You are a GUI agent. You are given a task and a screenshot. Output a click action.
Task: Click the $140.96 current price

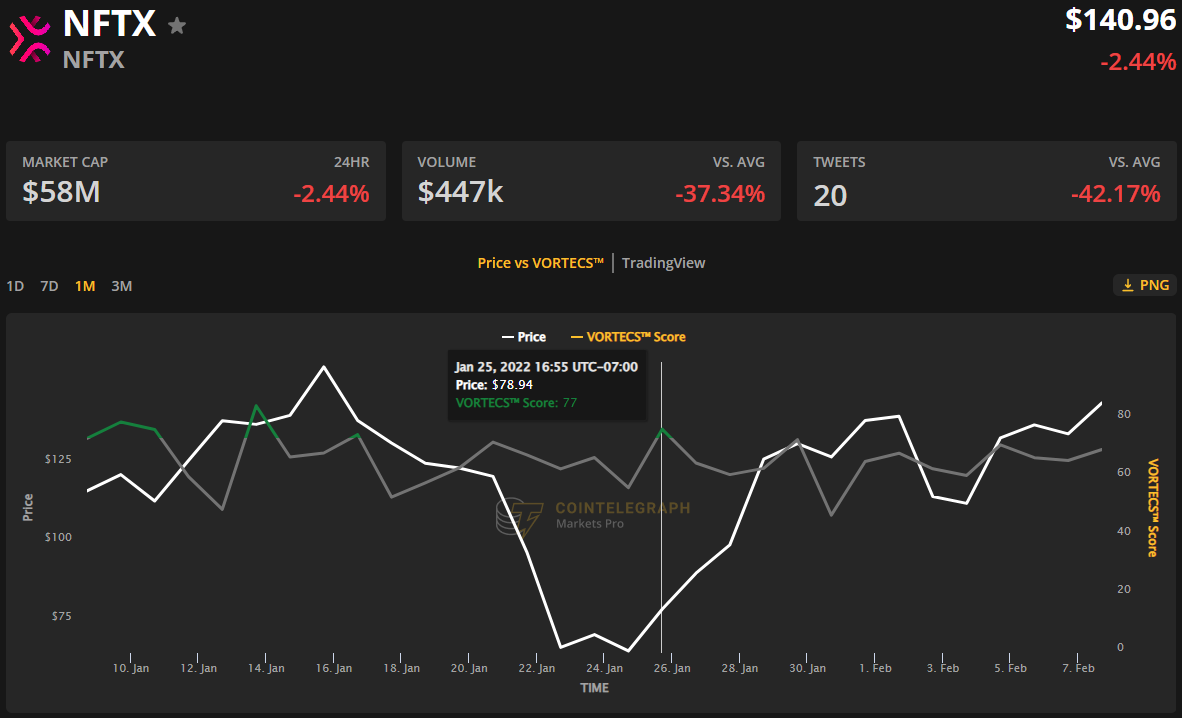1120,20
